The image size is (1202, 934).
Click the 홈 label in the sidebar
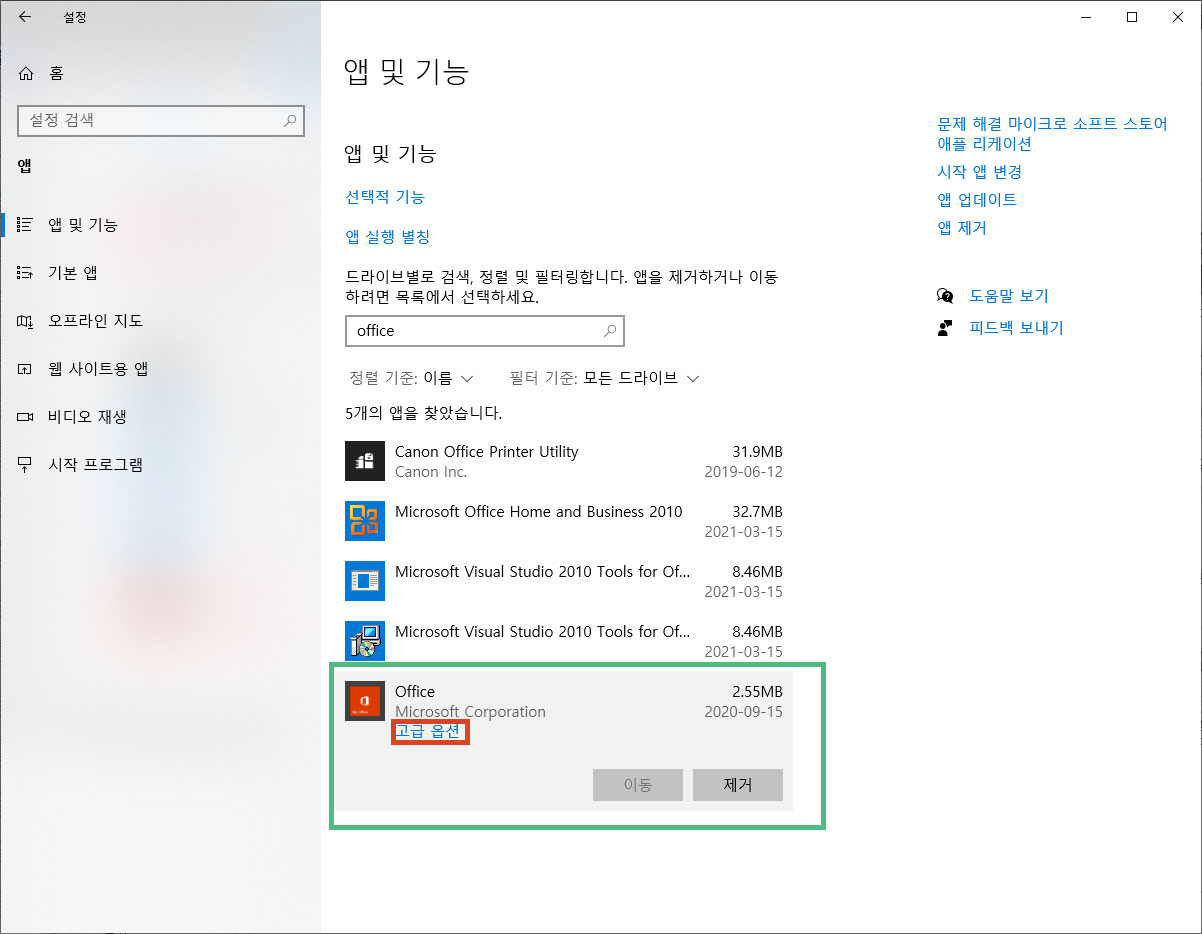coord(56,74)
